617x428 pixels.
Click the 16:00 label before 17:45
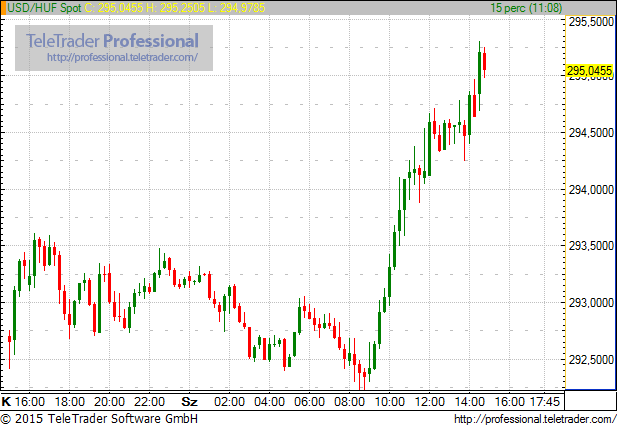point(510,402)
